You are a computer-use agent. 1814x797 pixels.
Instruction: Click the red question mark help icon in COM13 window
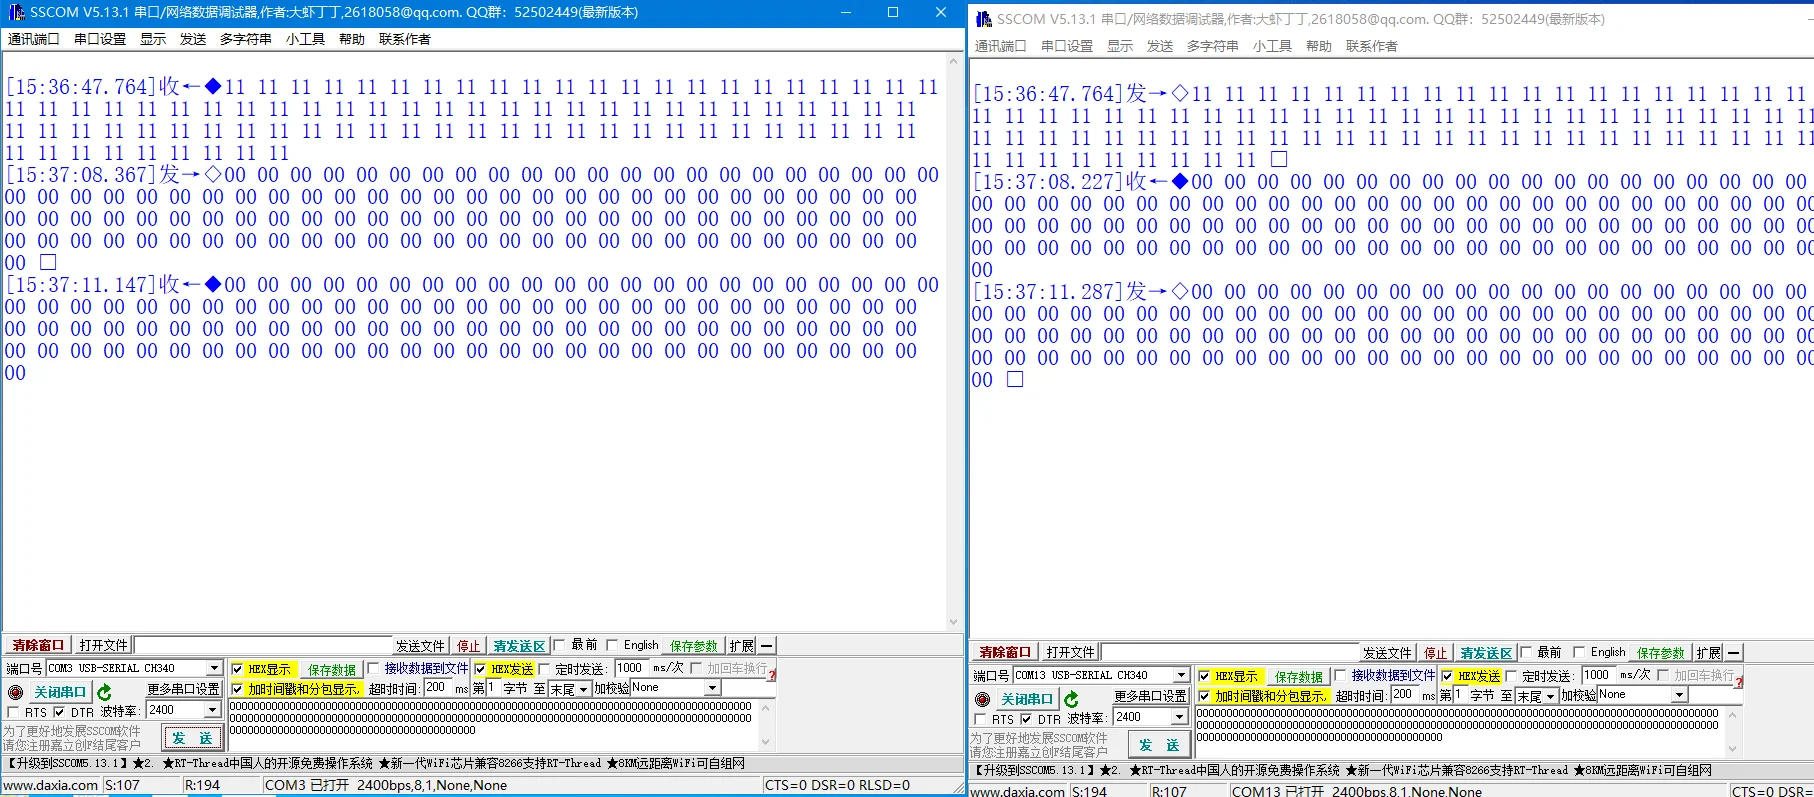[x=1739, y=682]
